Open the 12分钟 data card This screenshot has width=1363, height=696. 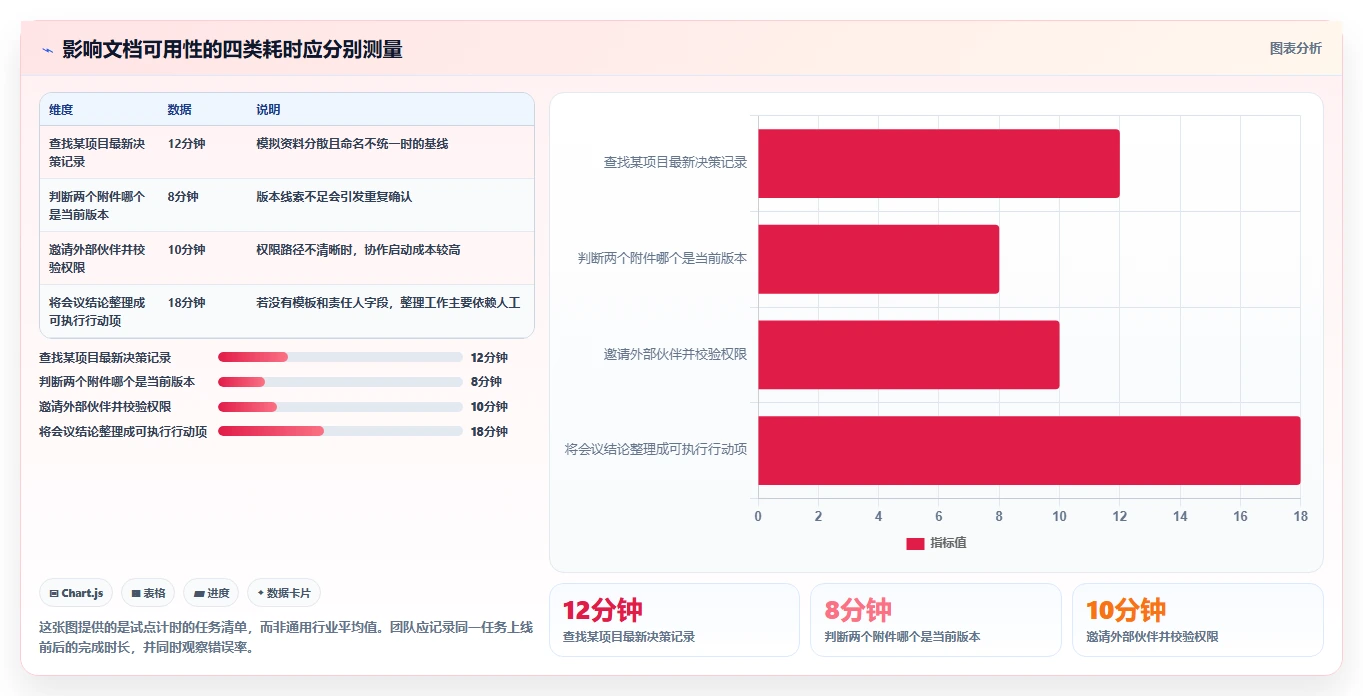[674, 620]
